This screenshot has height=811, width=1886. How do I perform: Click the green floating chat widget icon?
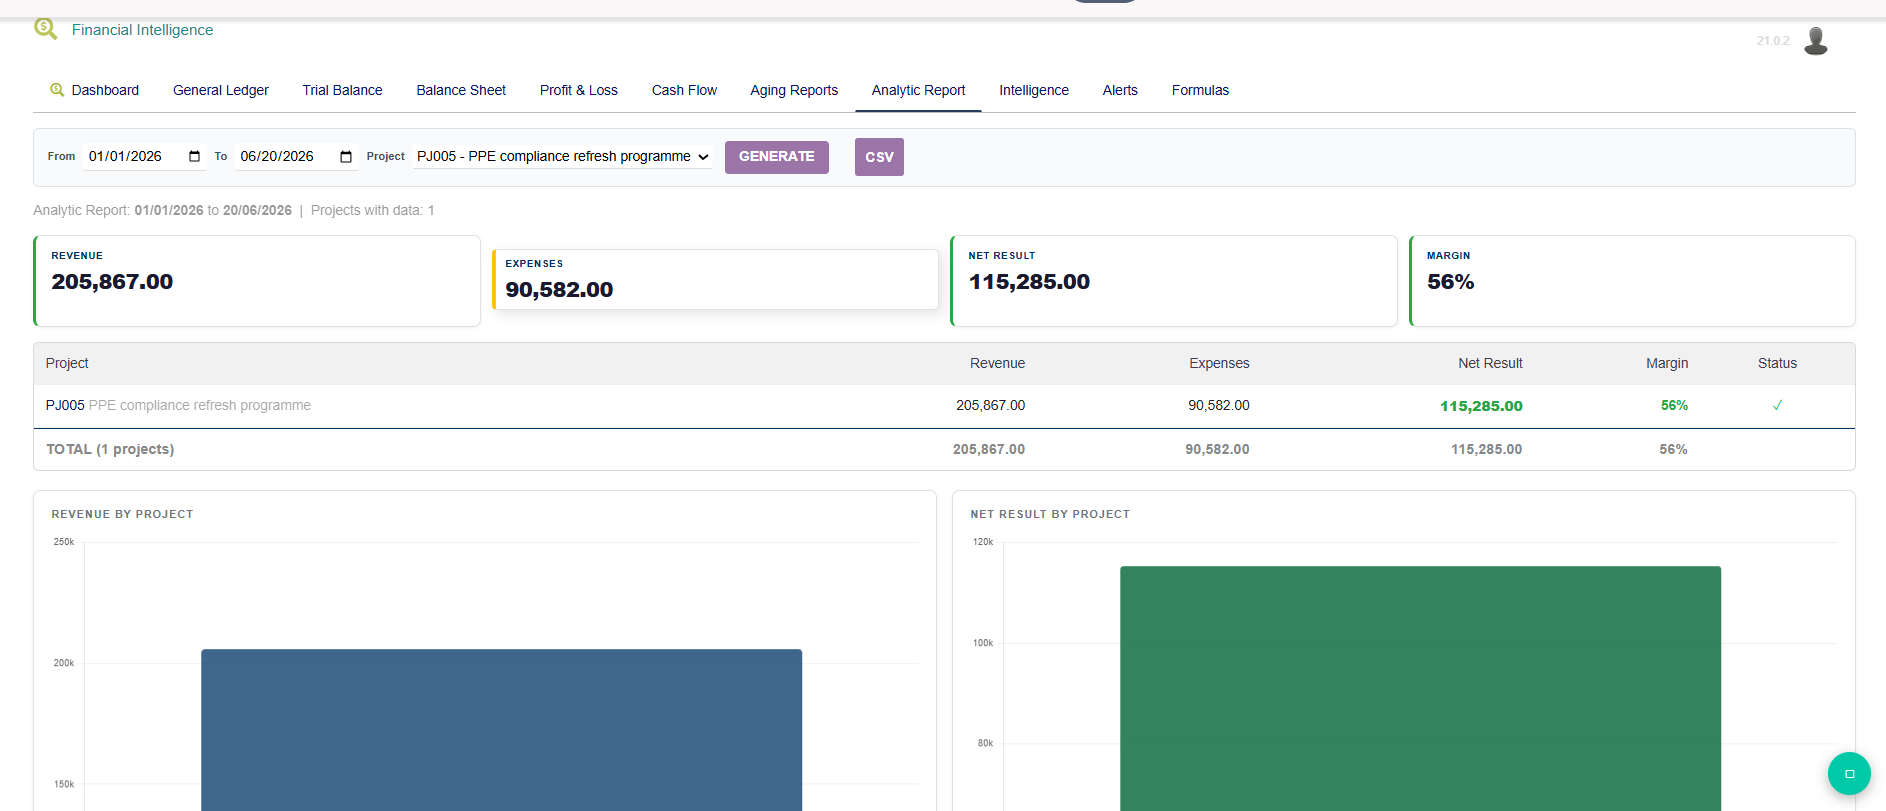point(1849,773)
